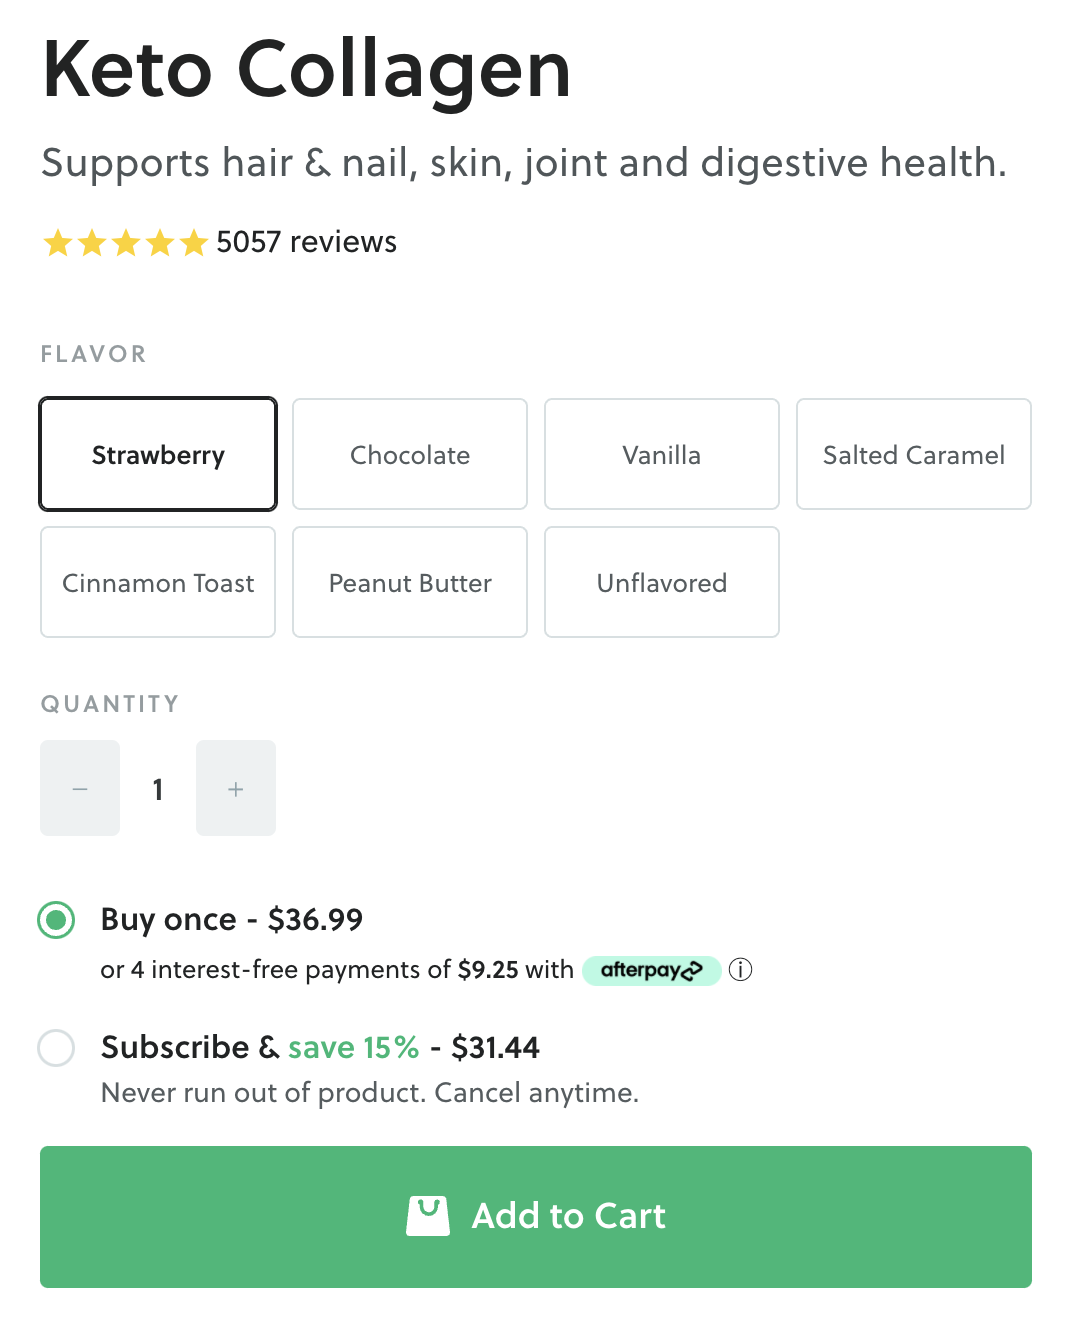This screenshot has width=1076, height=1330.
Task: Click the Afterpay info circle icon
Action: 740,970
